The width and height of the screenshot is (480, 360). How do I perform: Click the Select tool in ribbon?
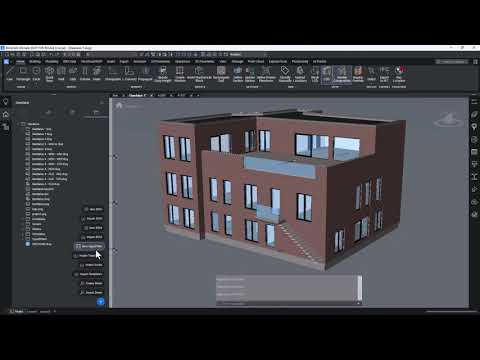coord(371,73)
